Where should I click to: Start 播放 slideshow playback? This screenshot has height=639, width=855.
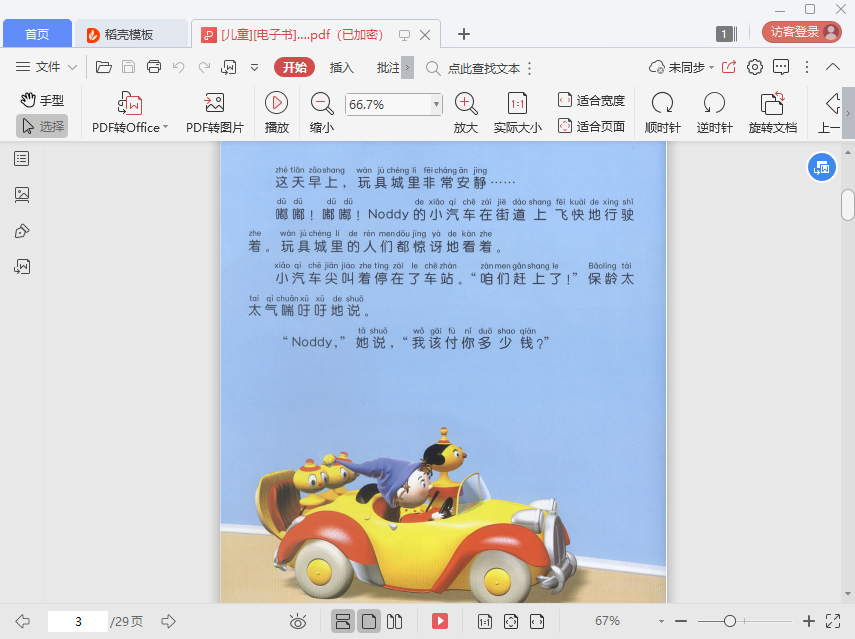pyautogui.click(x=276, y=113)
